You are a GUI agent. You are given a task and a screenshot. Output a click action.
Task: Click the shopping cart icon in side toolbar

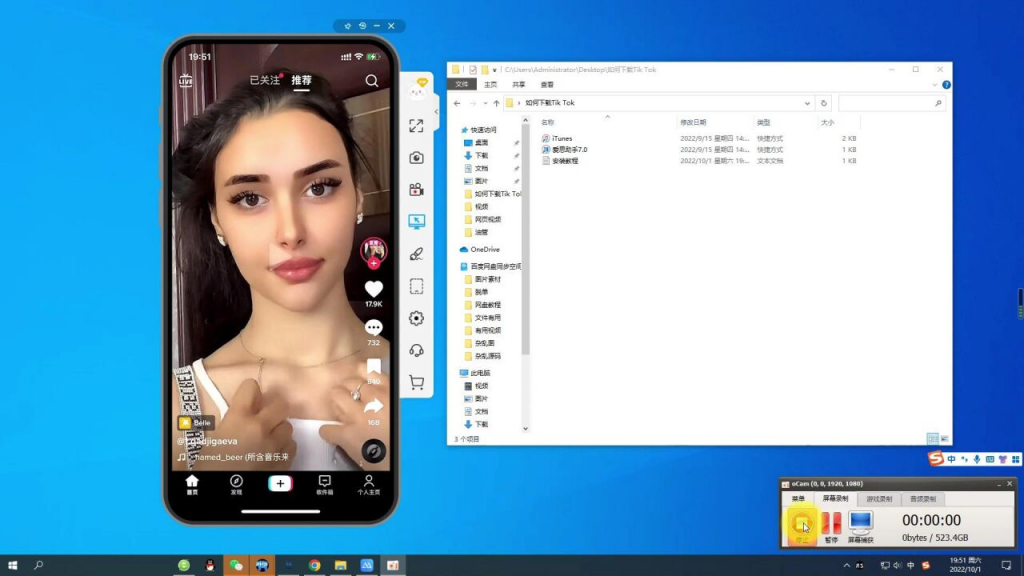tap(417, 382)
